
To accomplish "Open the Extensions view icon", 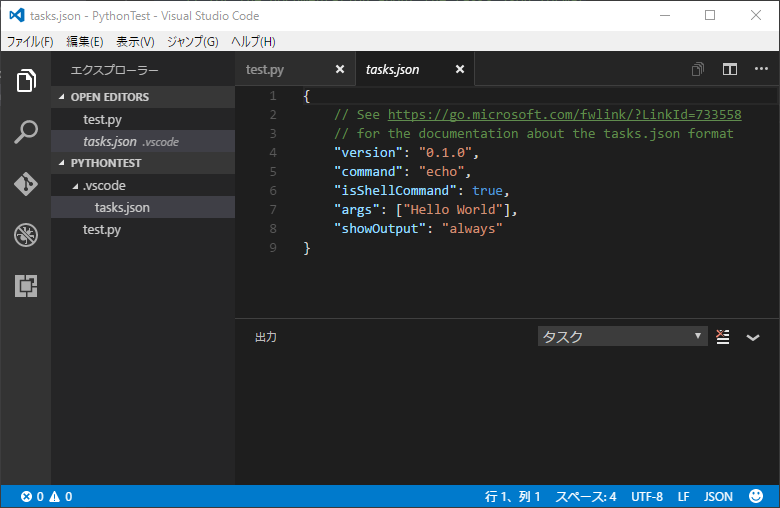I will (x=26, y=286).
